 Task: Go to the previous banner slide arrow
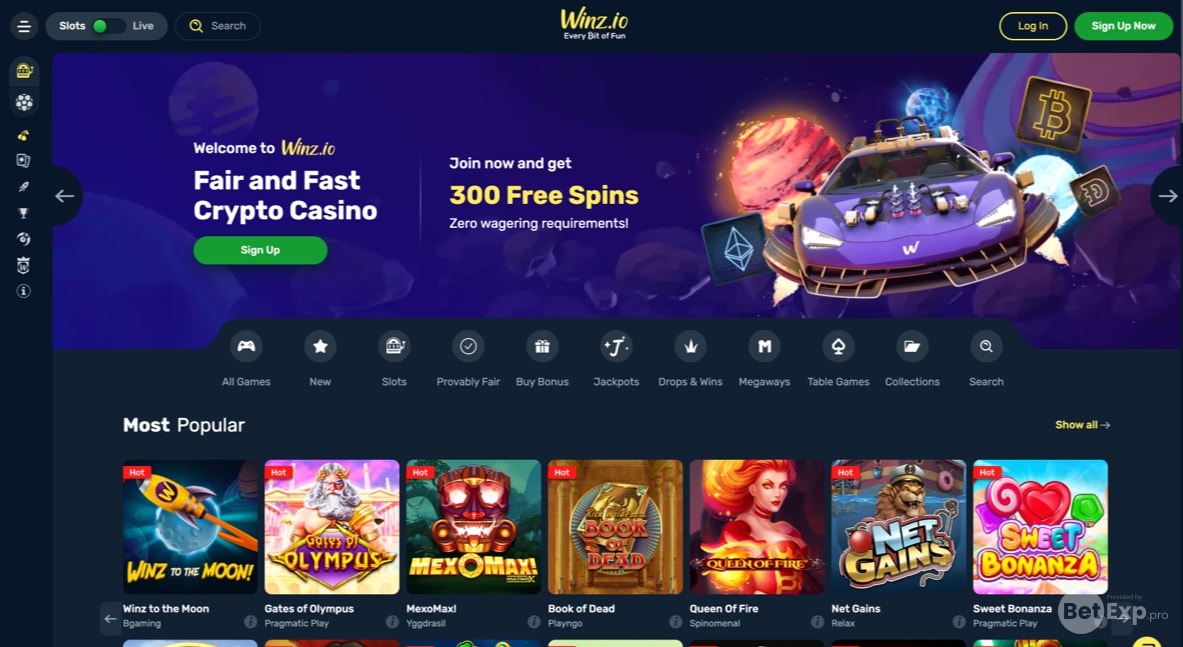[x=66, y=196]
